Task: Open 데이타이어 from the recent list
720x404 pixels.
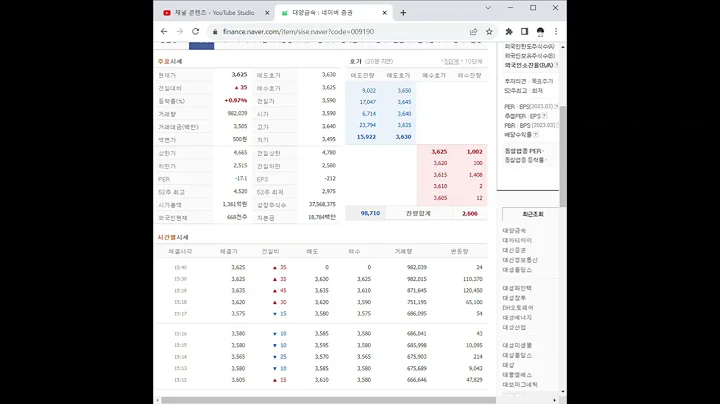Action: tap(517, 240)
